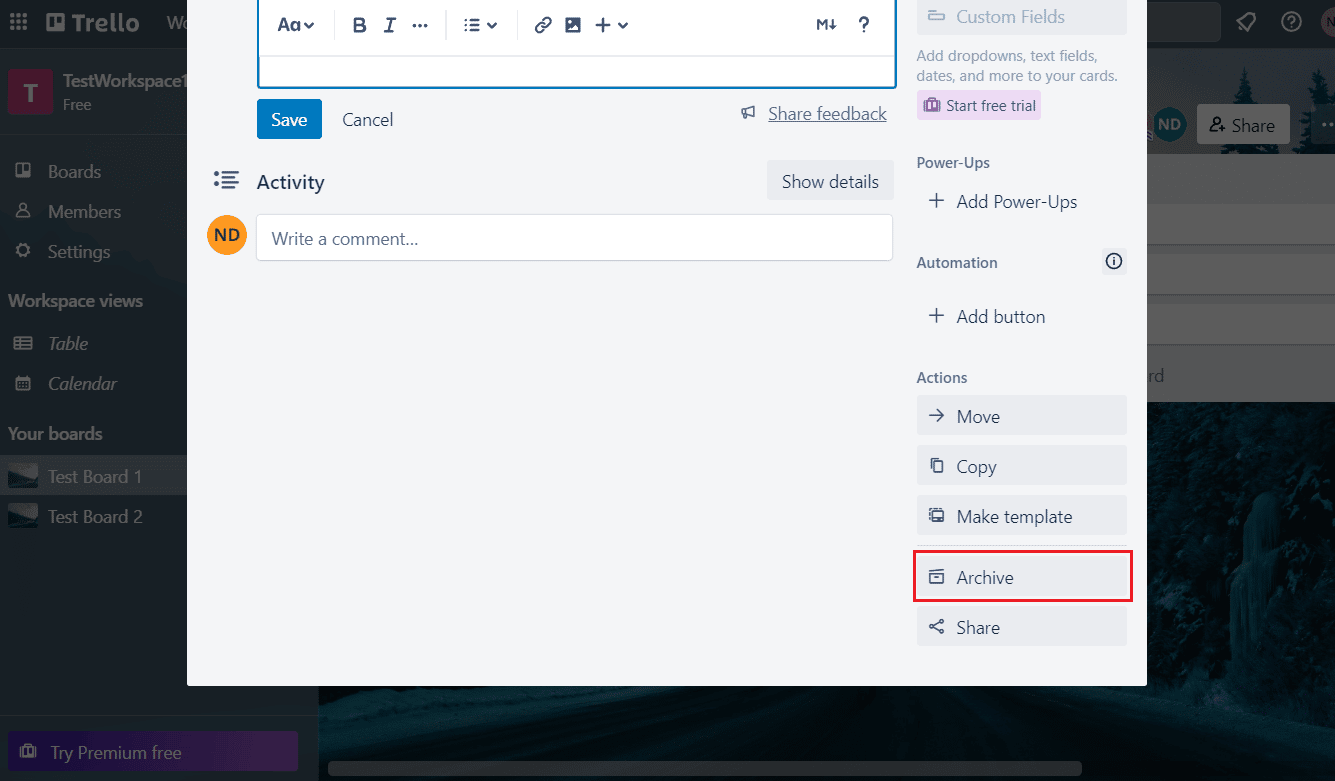The width and height of the screenshot is (1335, 781).
Task: Go to Trello home logo
Action: click(92, 22)
